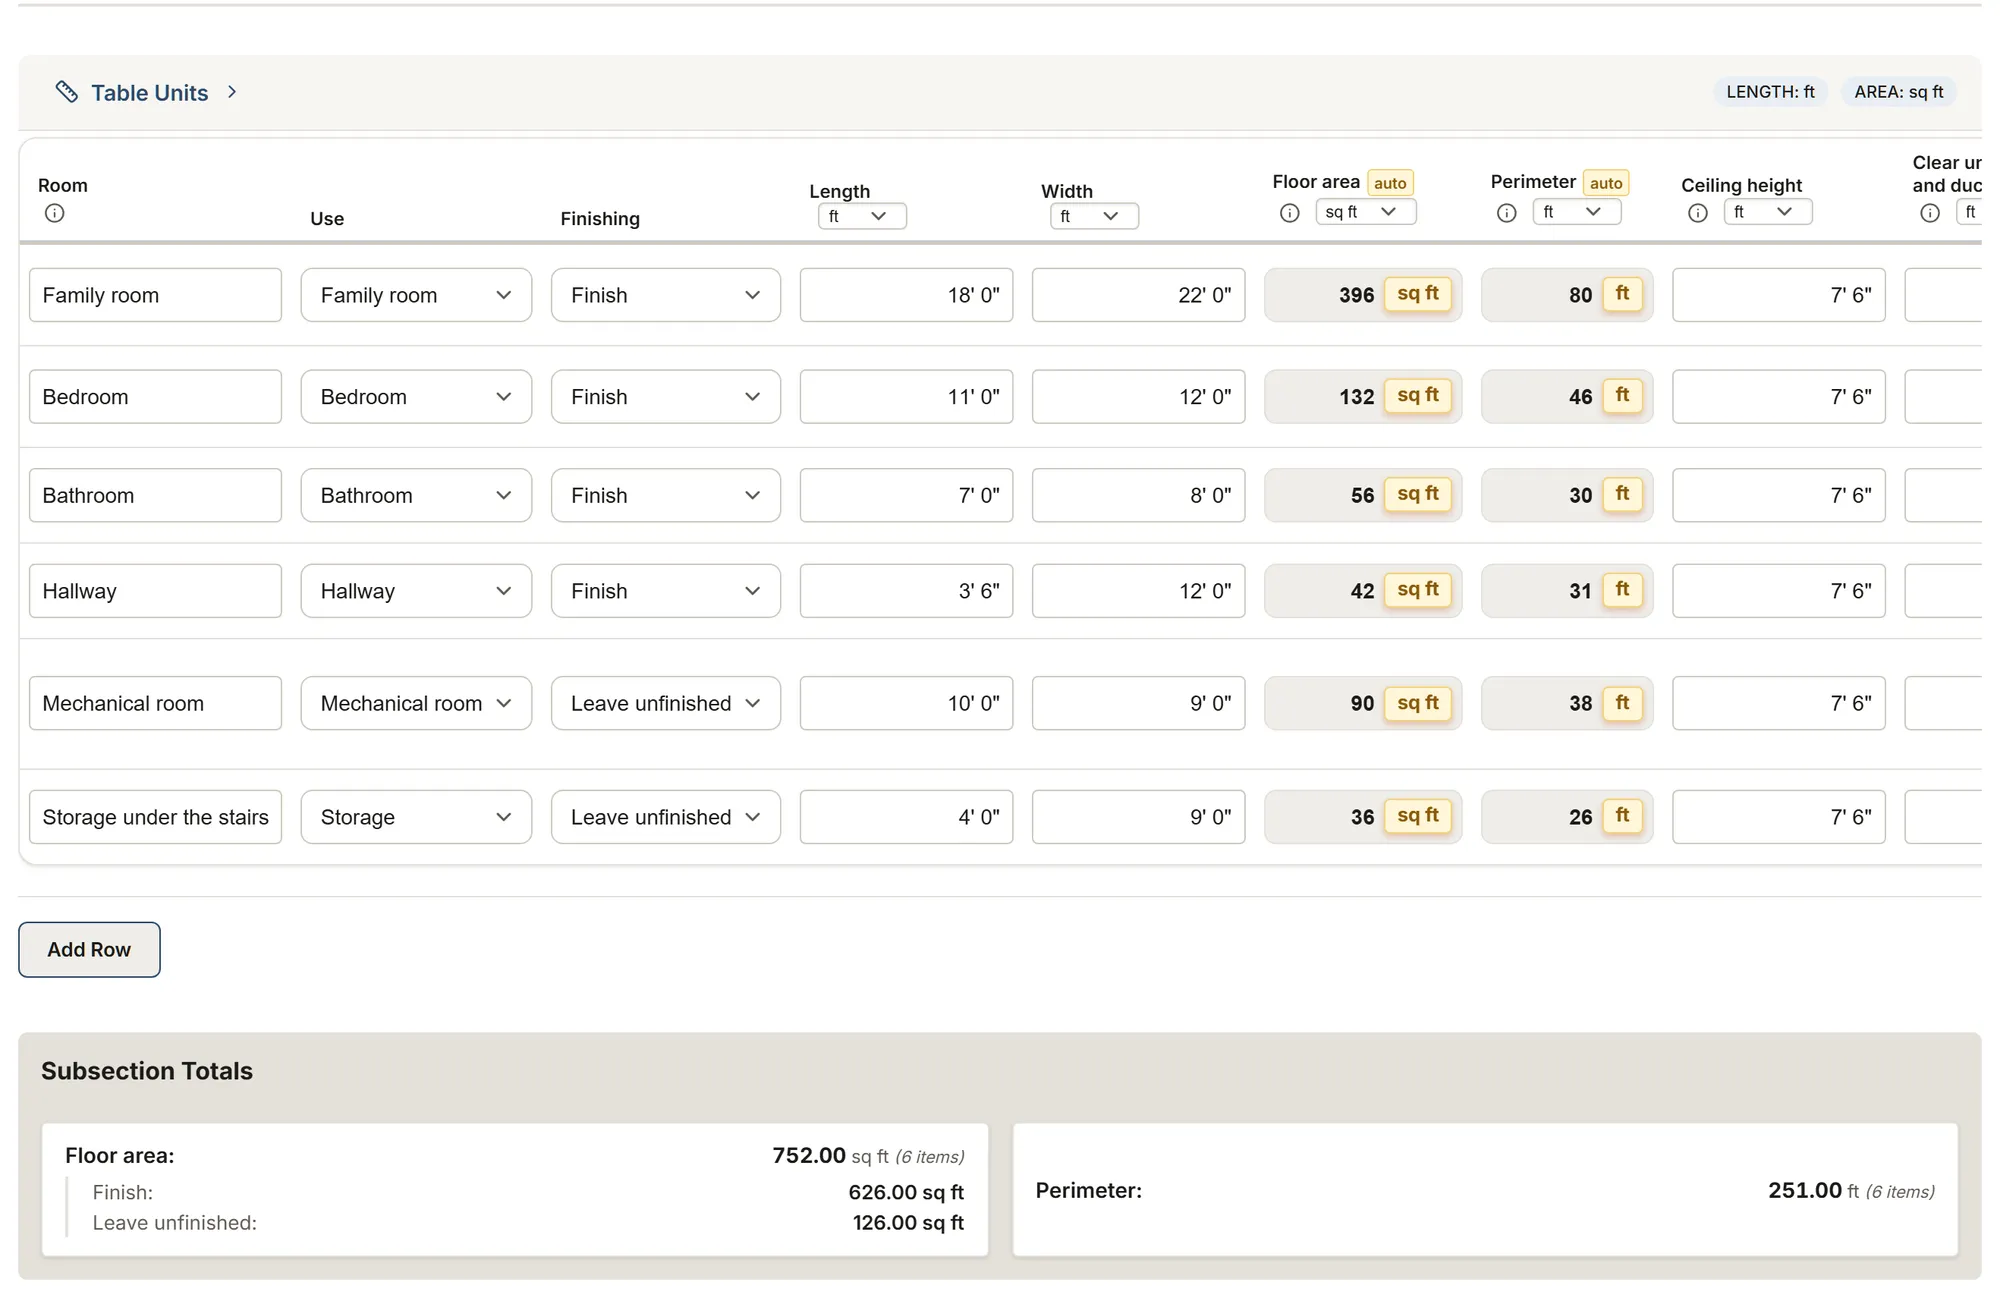This screenshot has height=1297, width=2000.
Task: Open Use dropdown for Bathroom row
Action: pyautogui.click(x=416, y=495)
